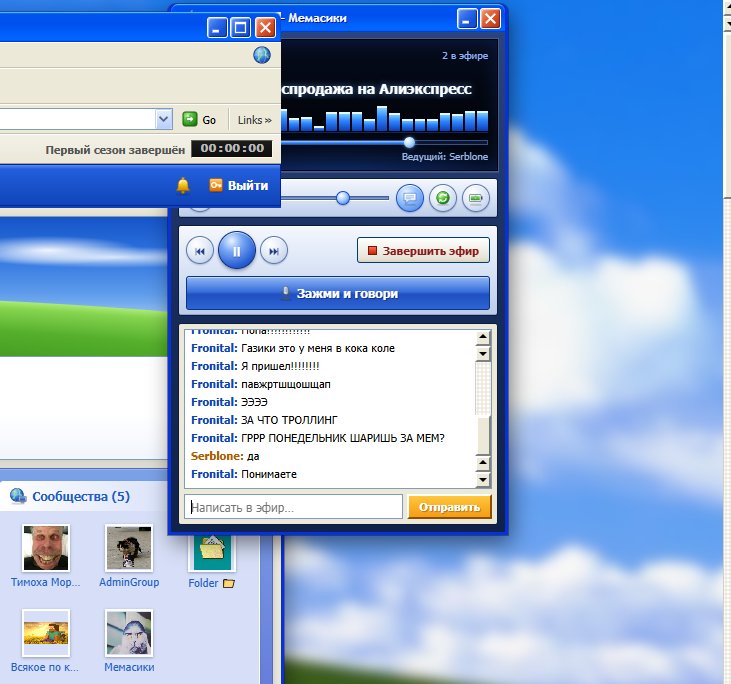Click the Сообщества (5) heading
This screenshot has height=684, width=731.
(x=81, y=496)
